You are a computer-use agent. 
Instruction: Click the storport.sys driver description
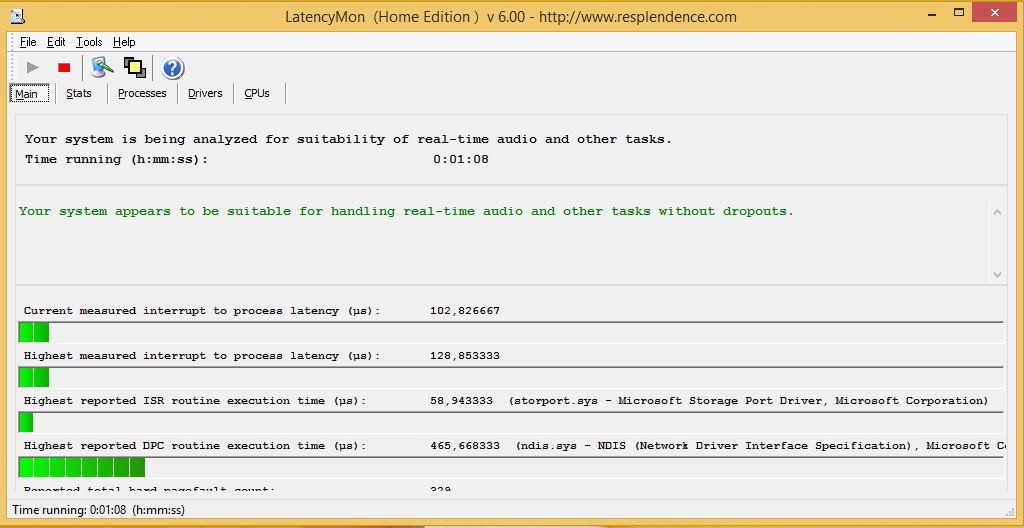748,401
